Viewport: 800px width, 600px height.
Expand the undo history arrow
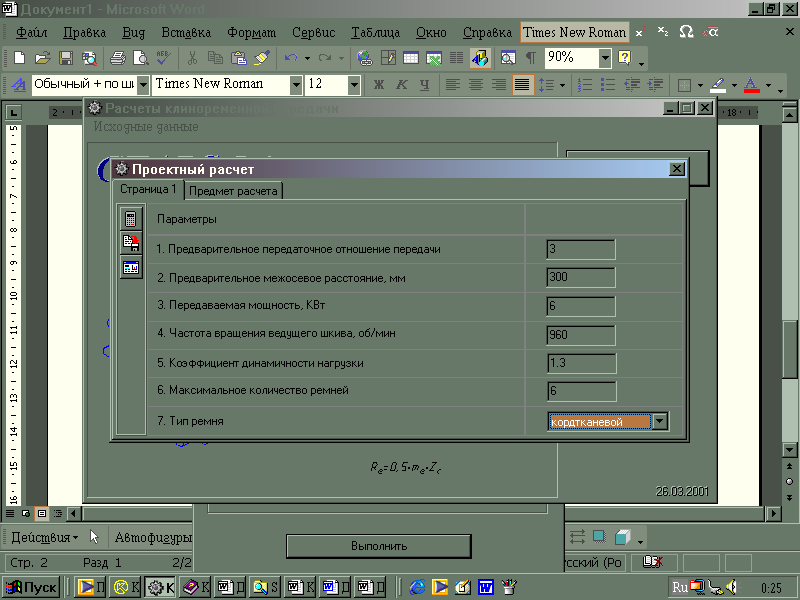click(x=307, y=58)
